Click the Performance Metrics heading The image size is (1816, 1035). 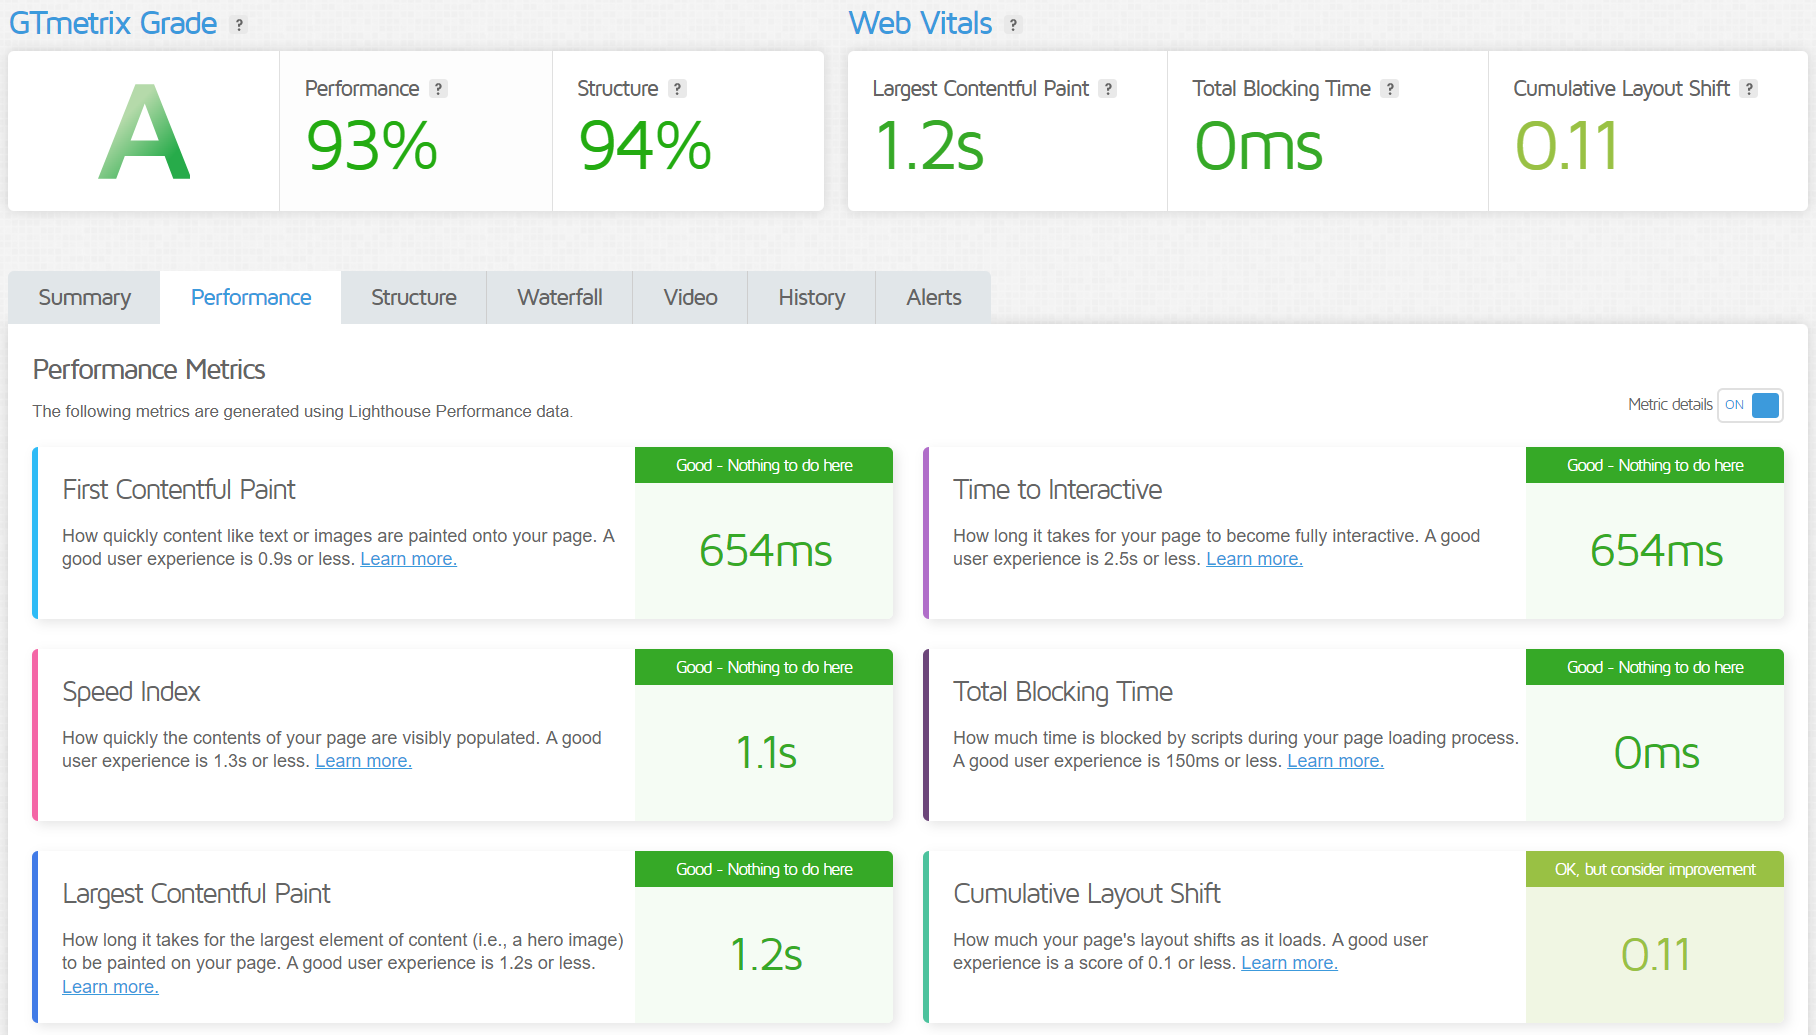[149, 370]
